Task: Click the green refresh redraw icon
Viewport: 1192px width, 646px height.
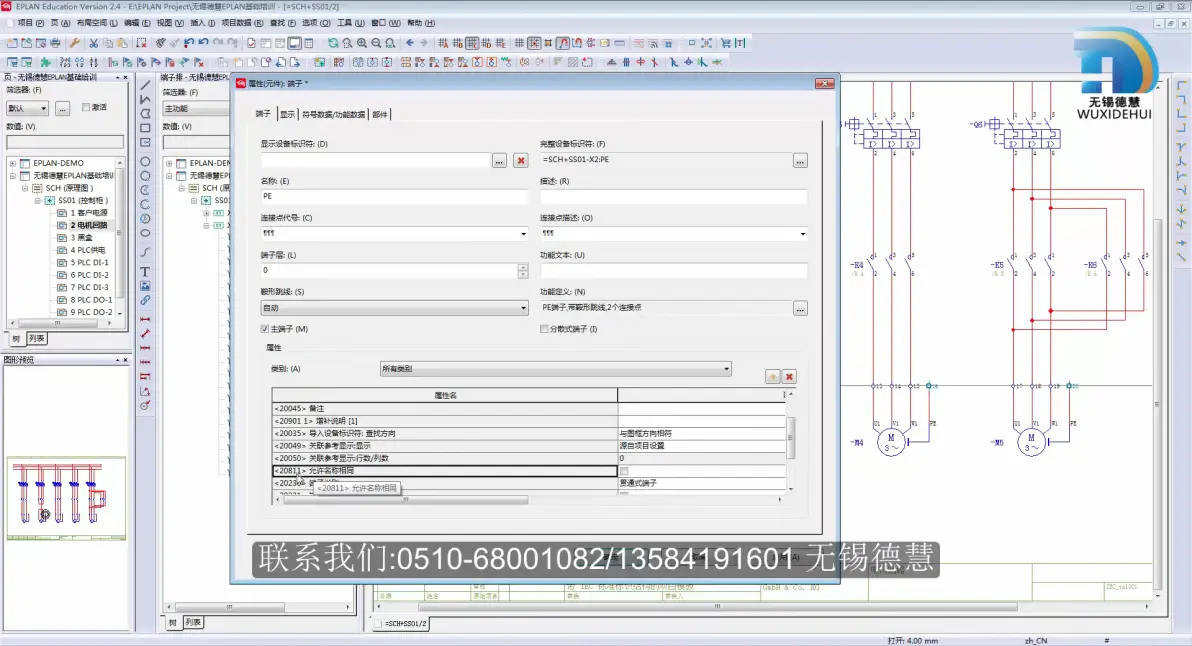Action: click(333, 43)
